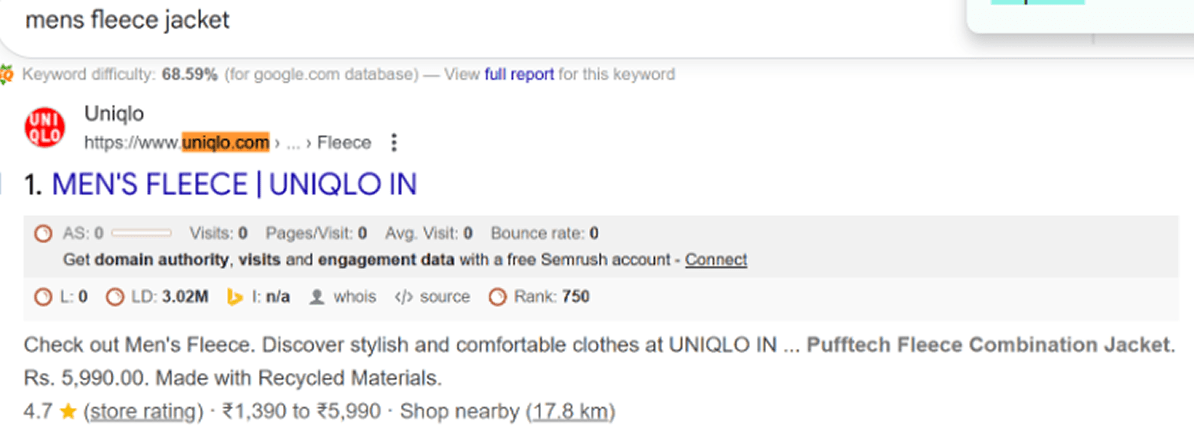
Task: Open the three-dot menu beside Fleece breadcrumb
Action: 393,143
